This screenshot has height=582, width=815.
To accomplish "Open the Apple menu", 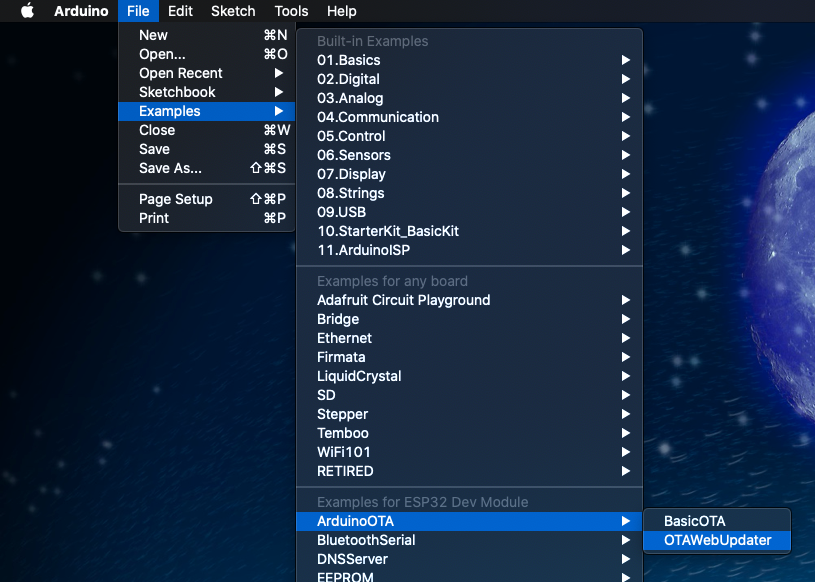I will 27,10.
